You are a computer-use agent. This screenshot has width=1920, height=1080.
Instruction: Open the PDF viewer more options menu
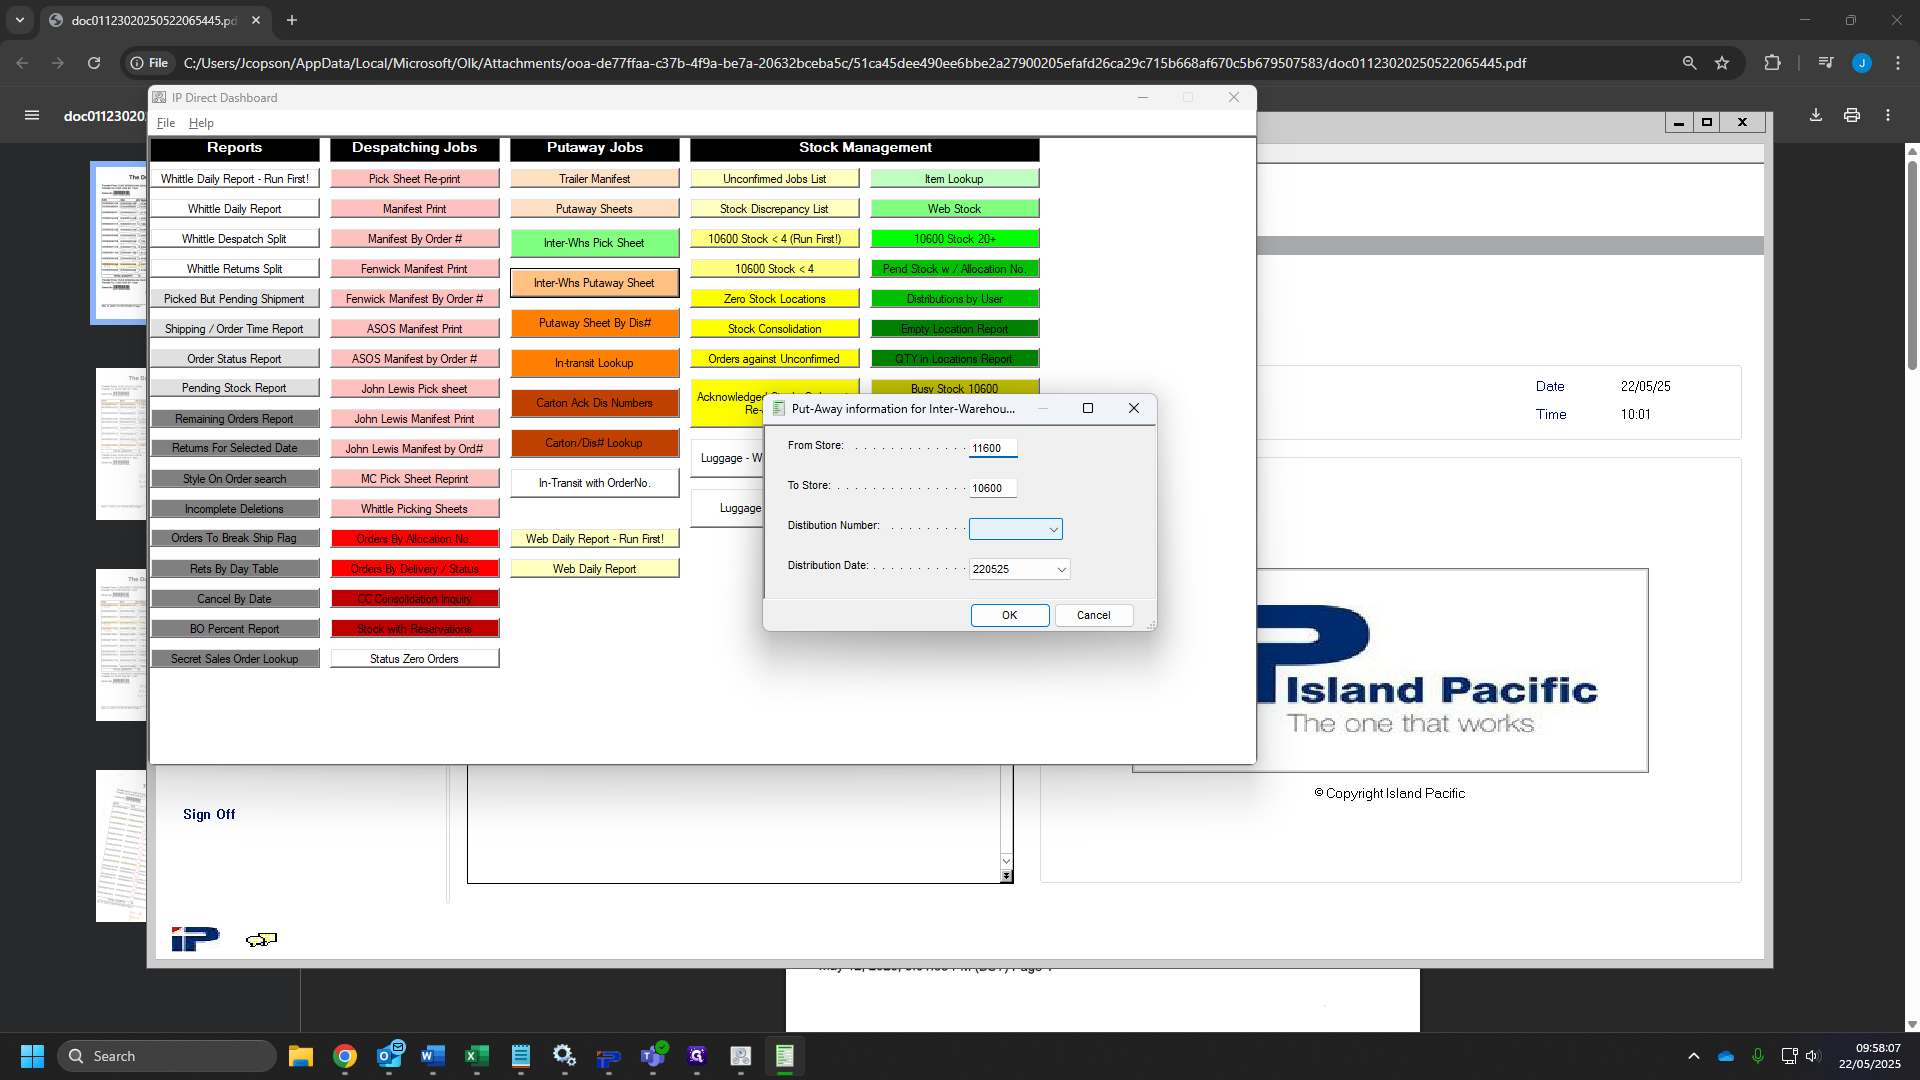coord(1888,115)
